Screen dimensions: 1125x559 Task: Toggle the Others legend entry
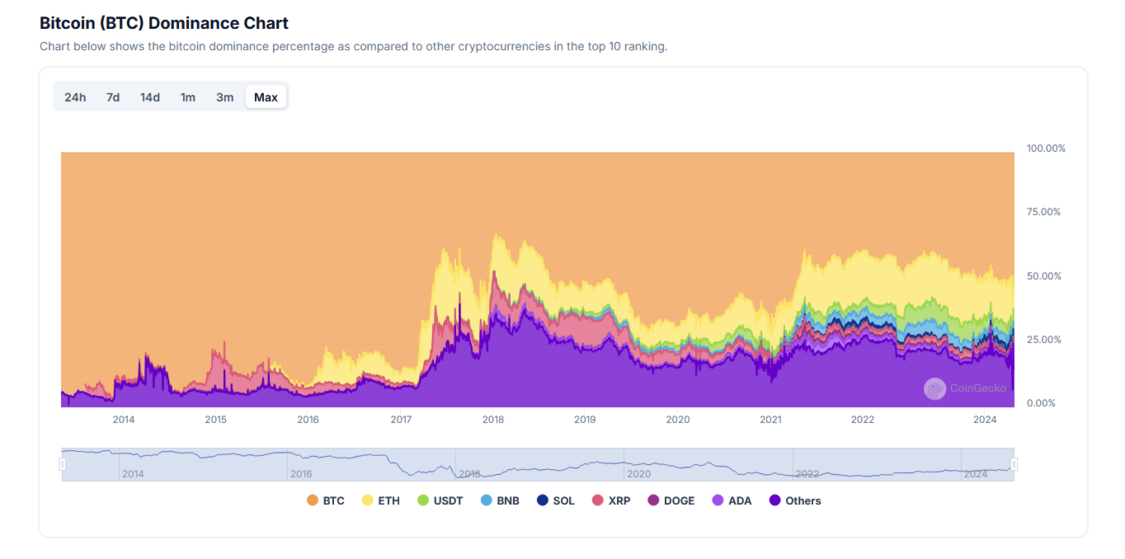(x=795, y=501)
